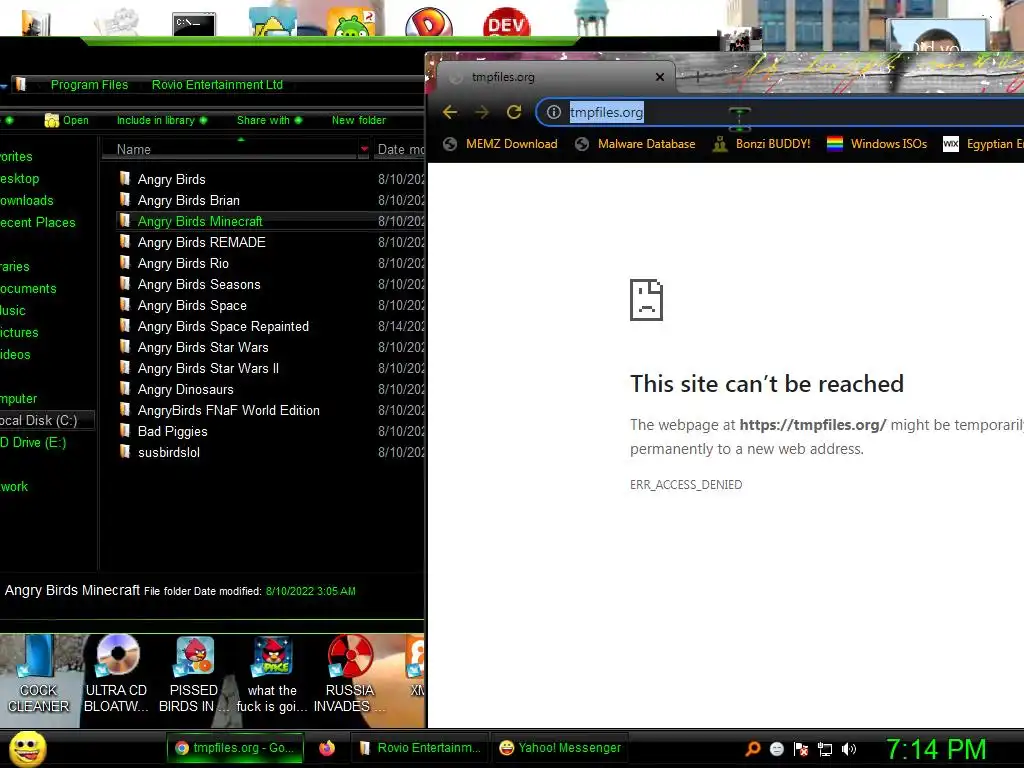
Task: Open the Name column filter dropdown
Action: [364, 150]
